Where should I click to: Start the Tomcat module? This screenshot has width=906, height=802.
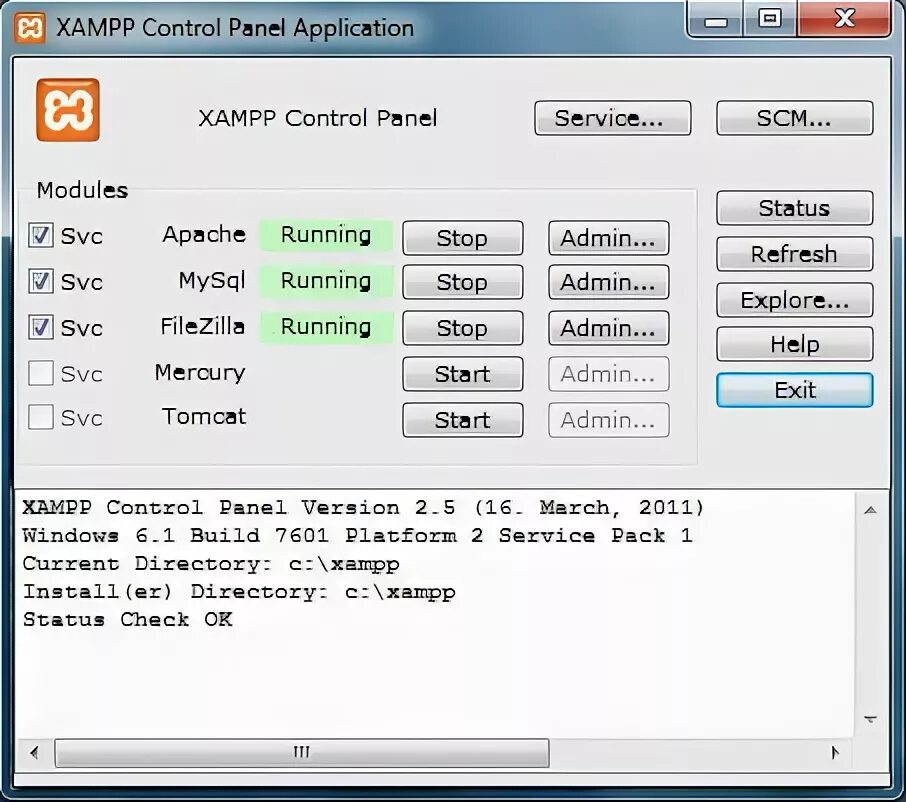463,419
